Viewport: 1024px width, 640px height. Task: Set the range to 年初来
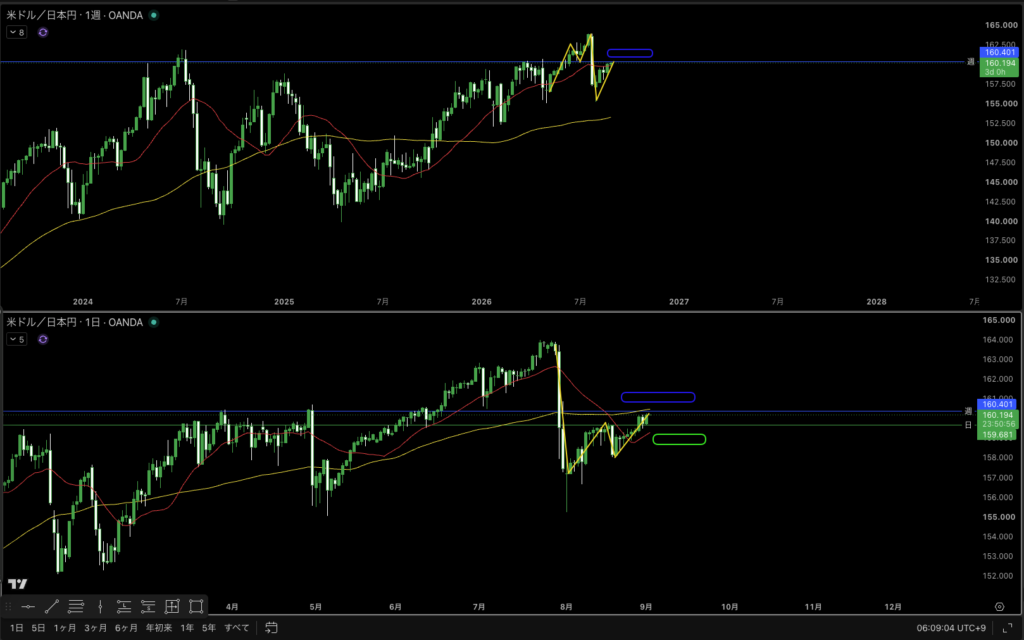(x=159, y=628)
